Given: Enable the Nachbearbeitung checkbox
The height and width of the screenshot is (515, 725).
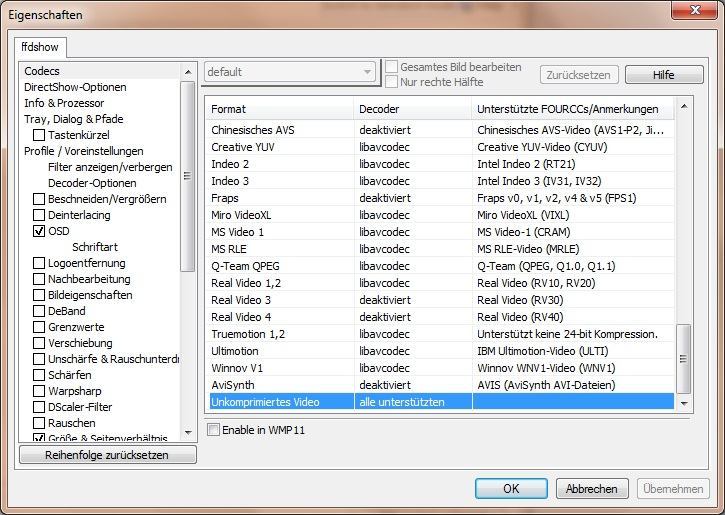Looking at the screenshot, I should coord(39,279).
